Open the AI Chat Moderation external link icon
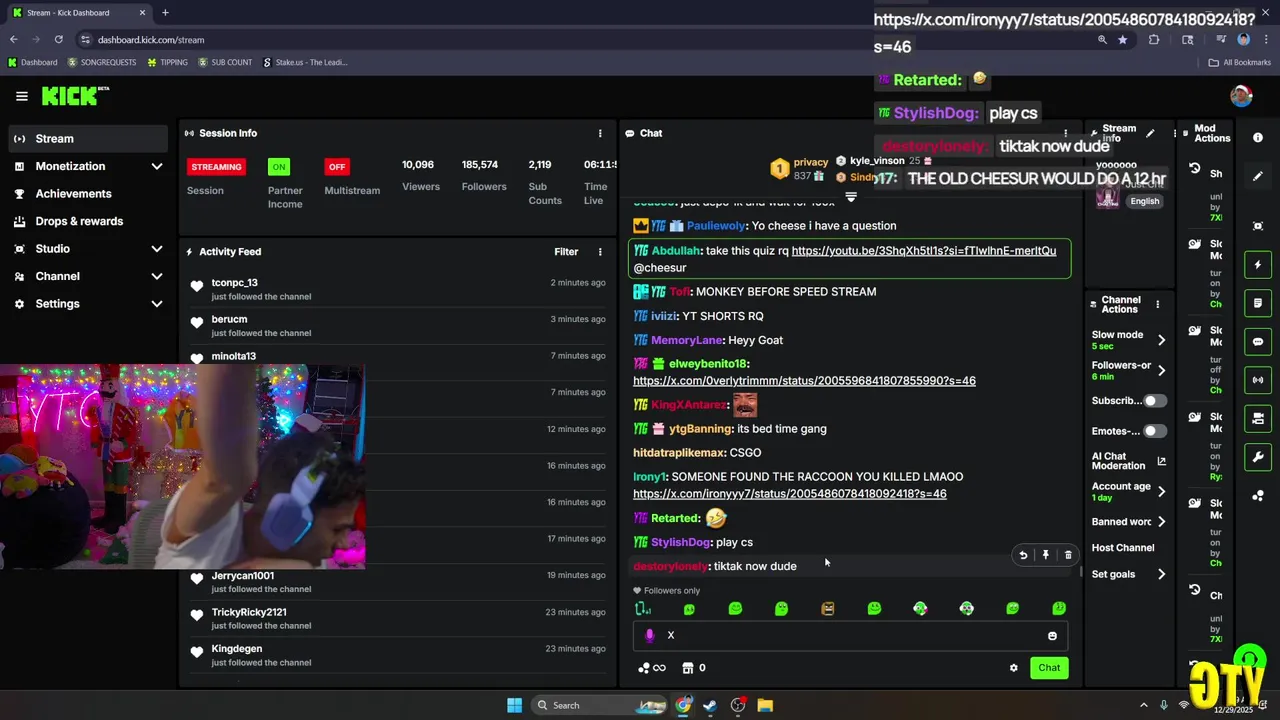Viewport: 1280px width, 720px height. point(1161,461)
